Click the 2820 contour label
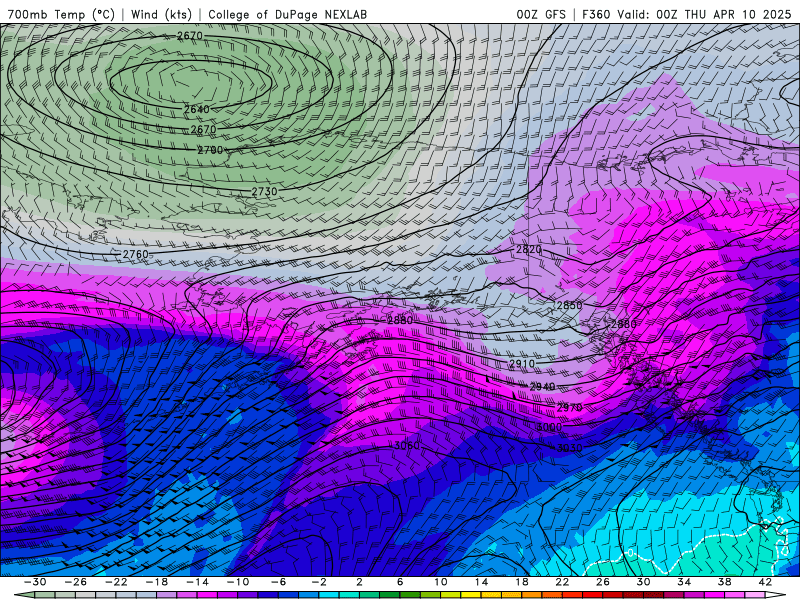Viewport: 800px width, 600px height. click(528, 249)
